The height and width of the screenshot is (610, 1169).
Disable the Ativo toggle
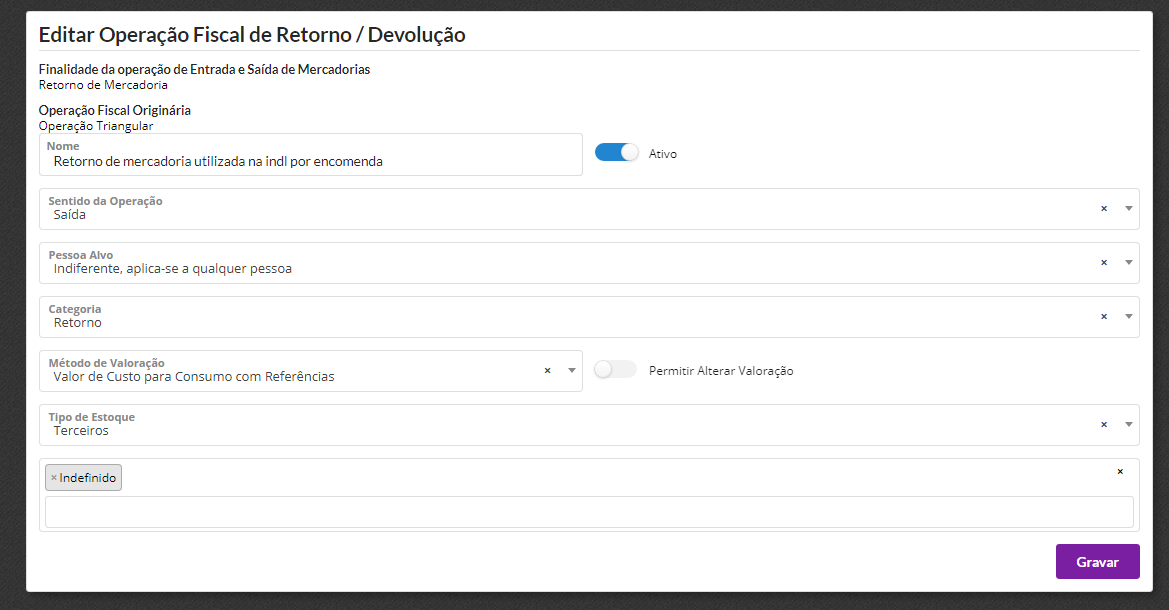[616, 153]
